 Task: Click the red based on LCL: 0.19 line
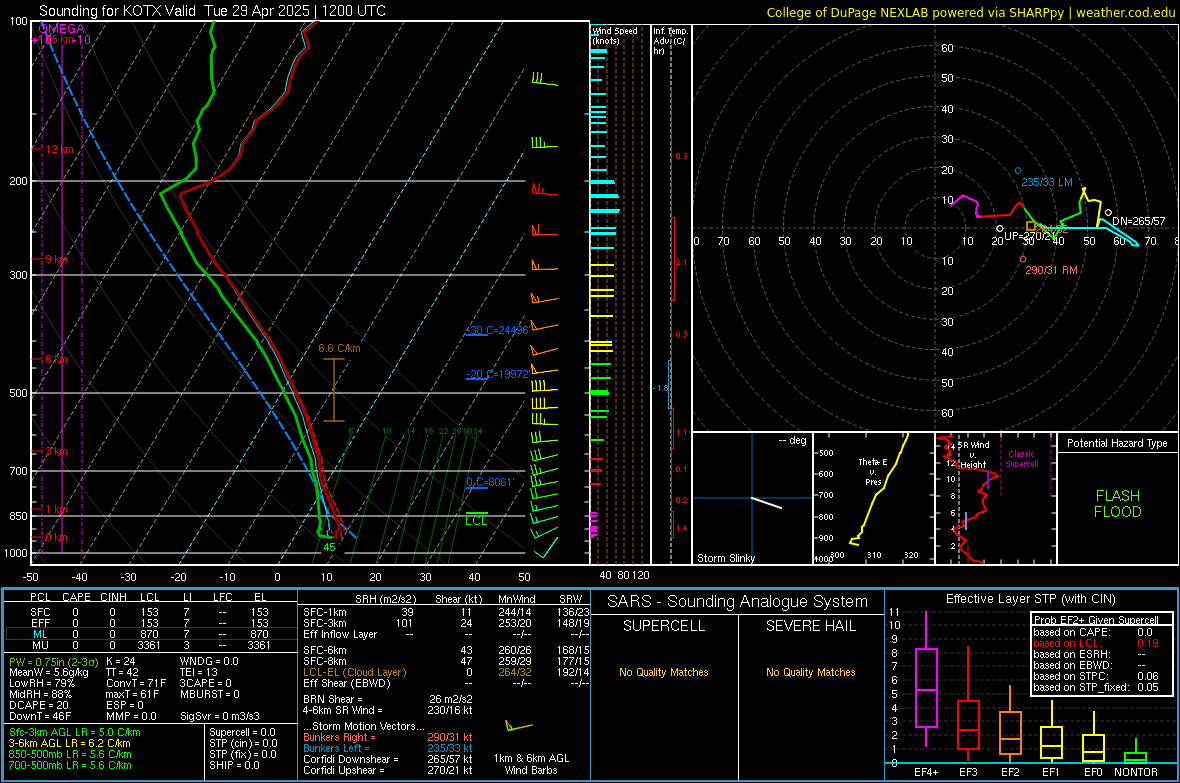(1096, 643)
